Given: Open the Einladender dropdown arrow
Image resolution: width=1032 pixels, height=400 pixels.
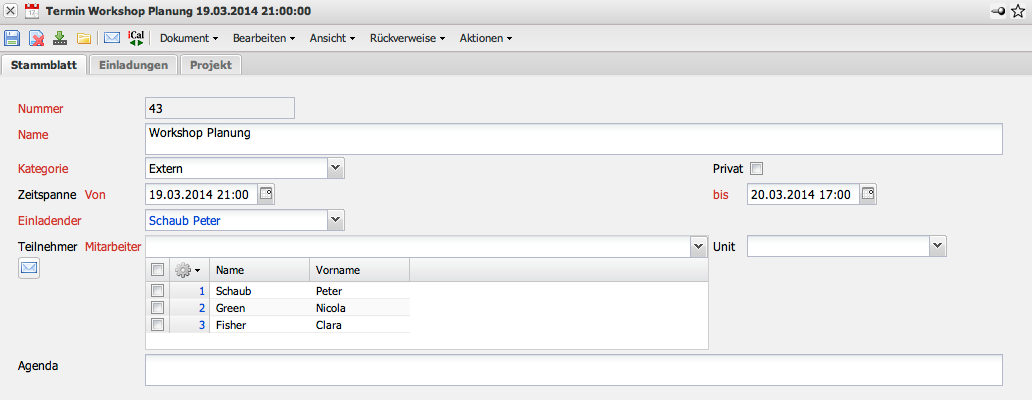Looking at the screenshot, I should click(336, 219).
